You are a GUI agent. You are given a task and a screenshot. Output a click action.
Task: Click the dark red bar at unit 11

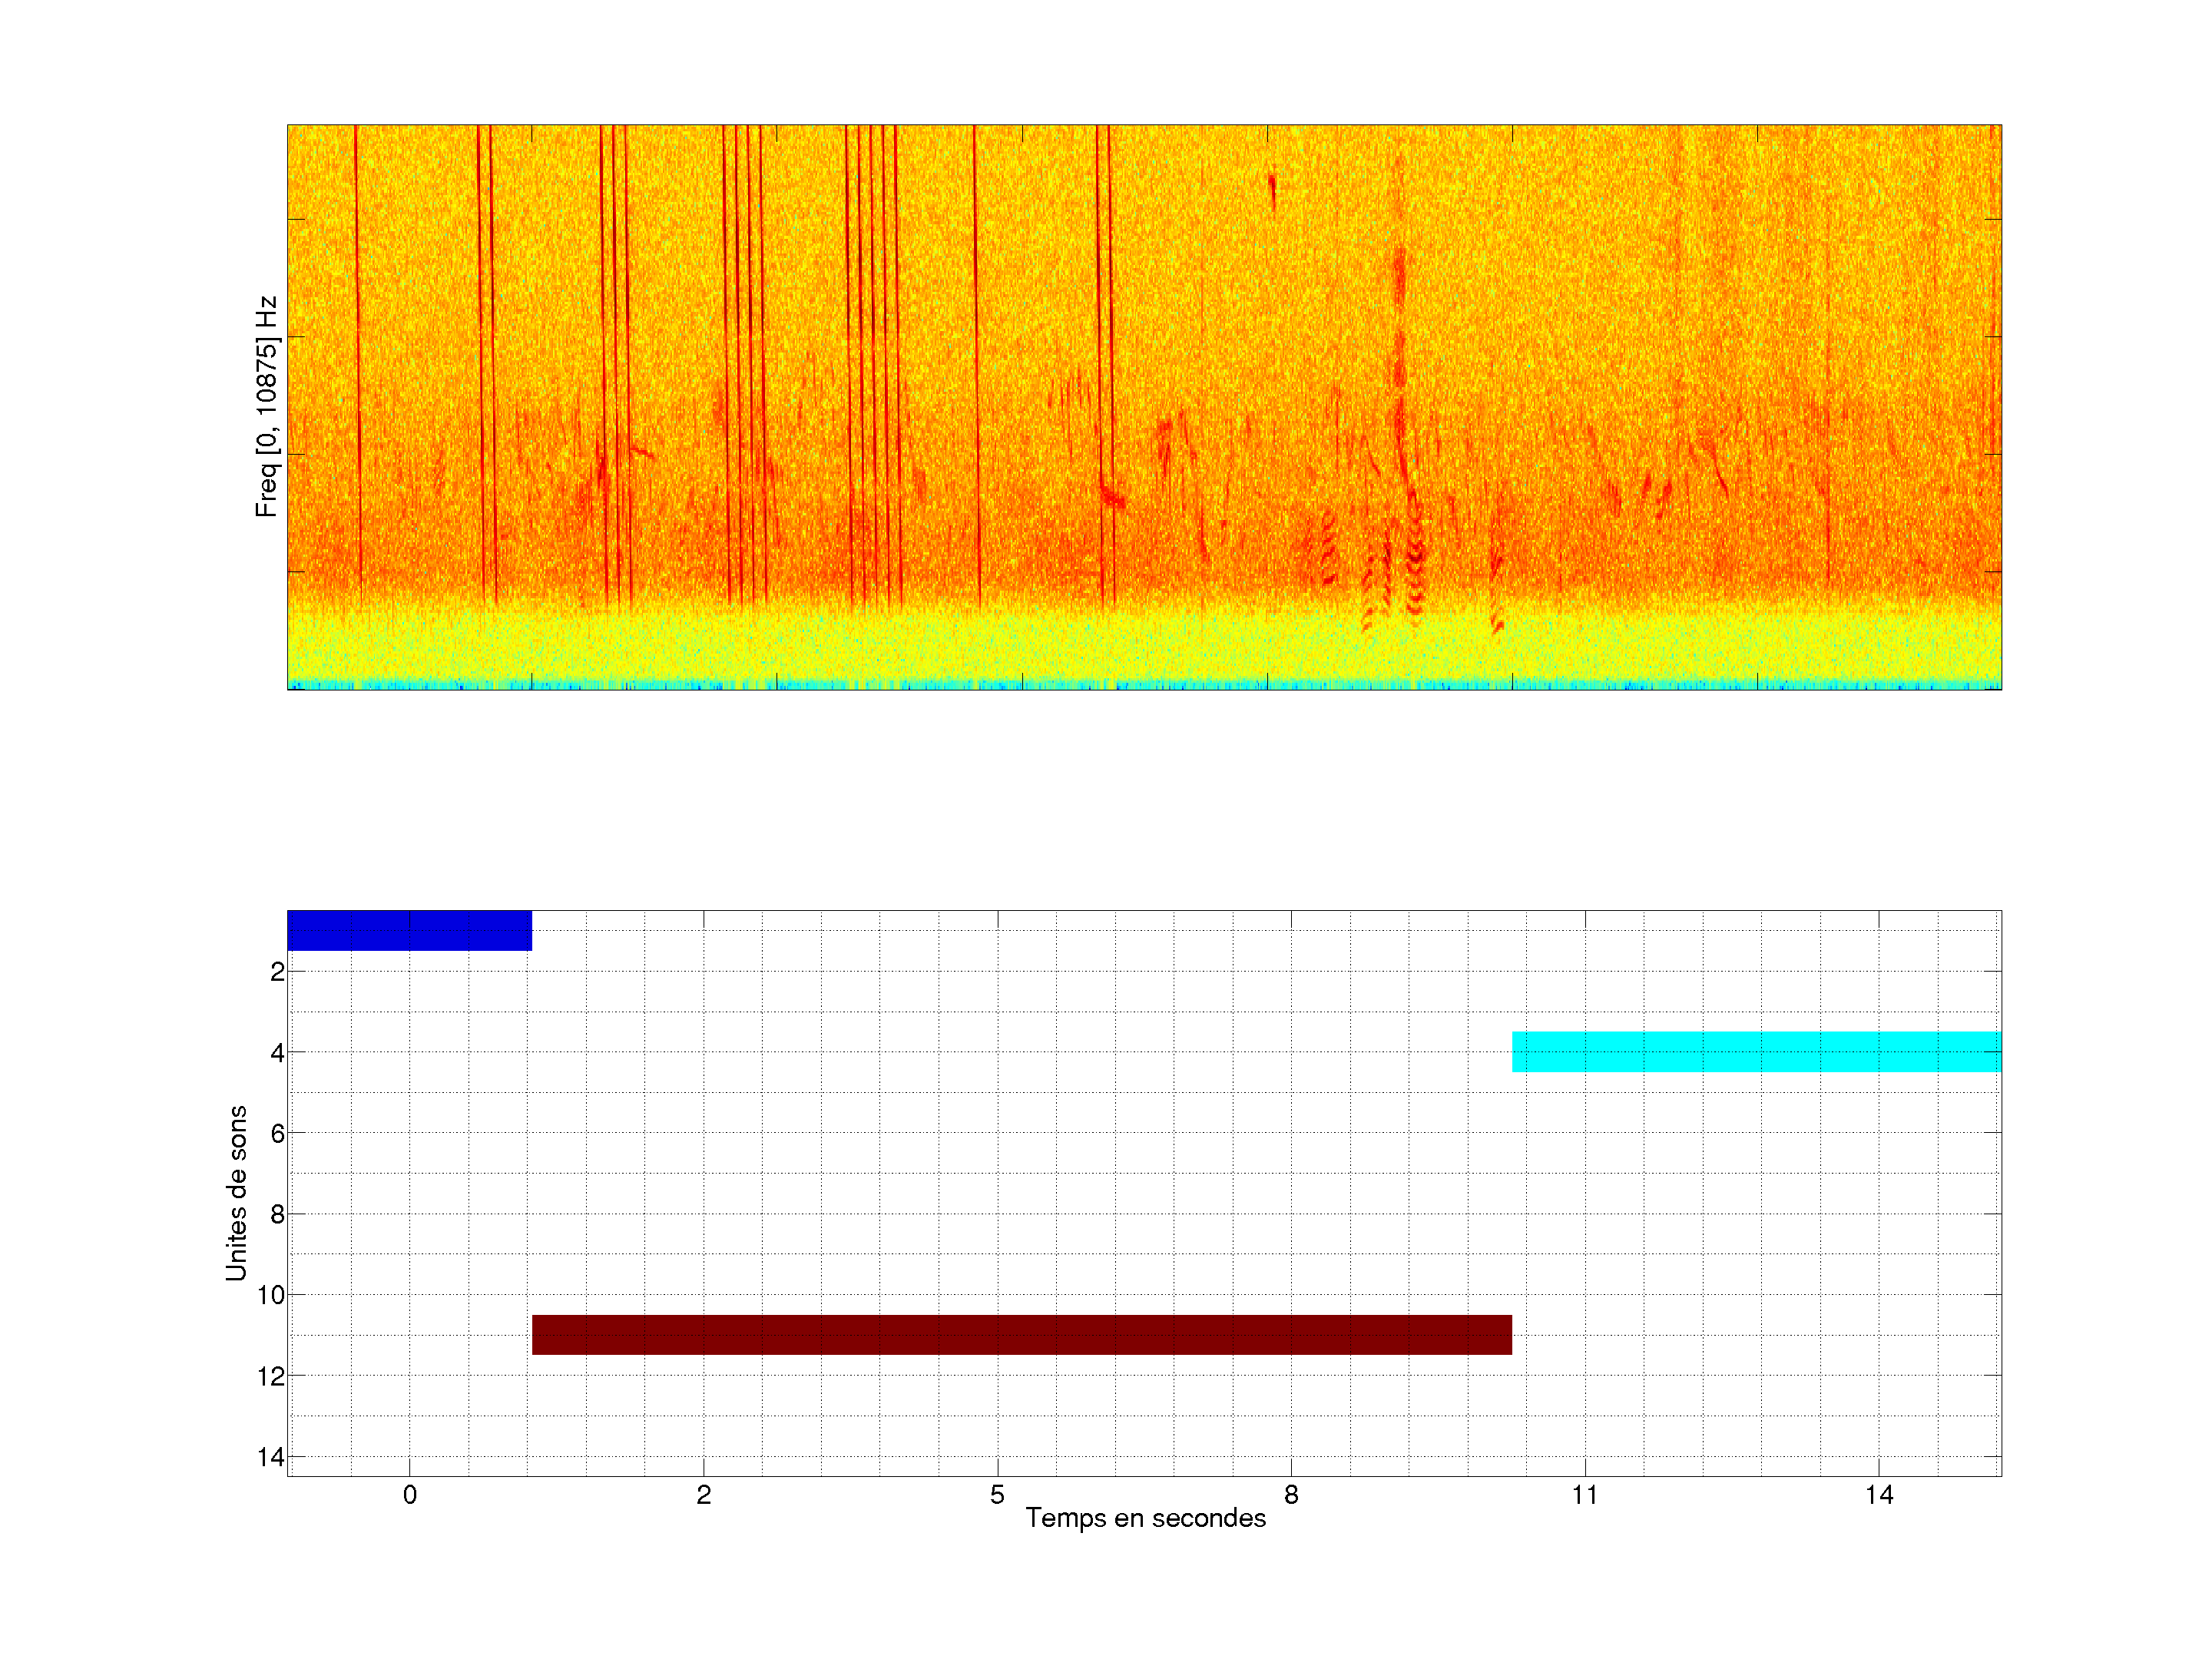(1021, 1334)
